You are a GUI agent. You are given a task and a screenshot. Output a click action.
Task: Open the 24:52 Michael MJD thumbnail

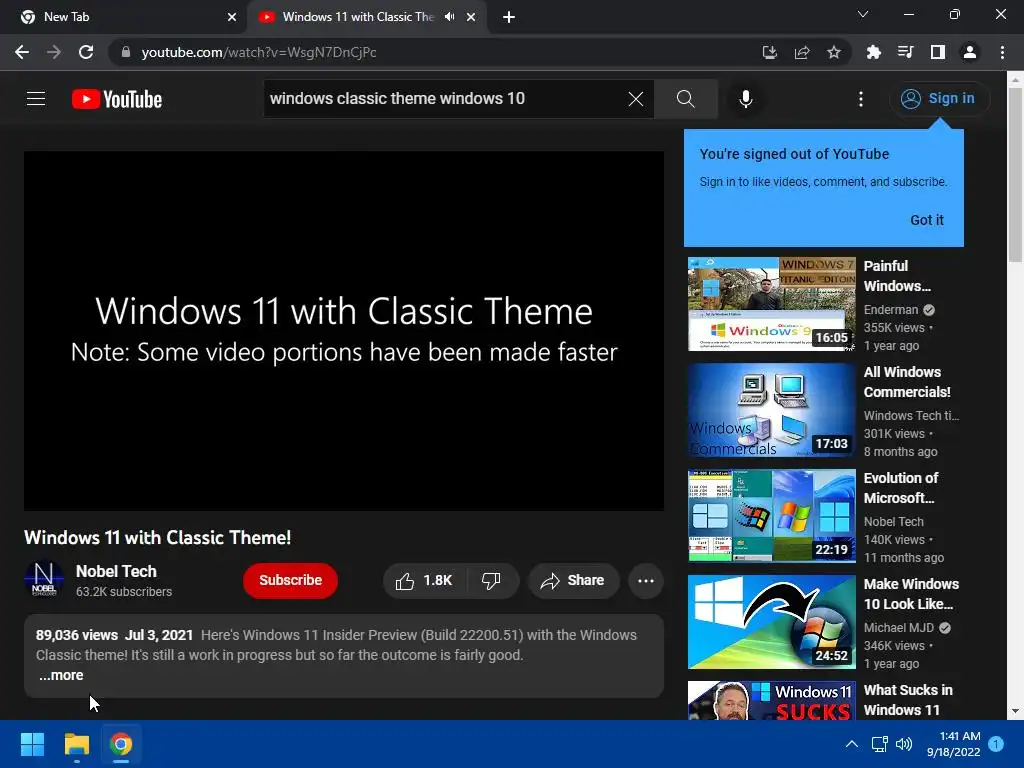click(x=771, y=622)
